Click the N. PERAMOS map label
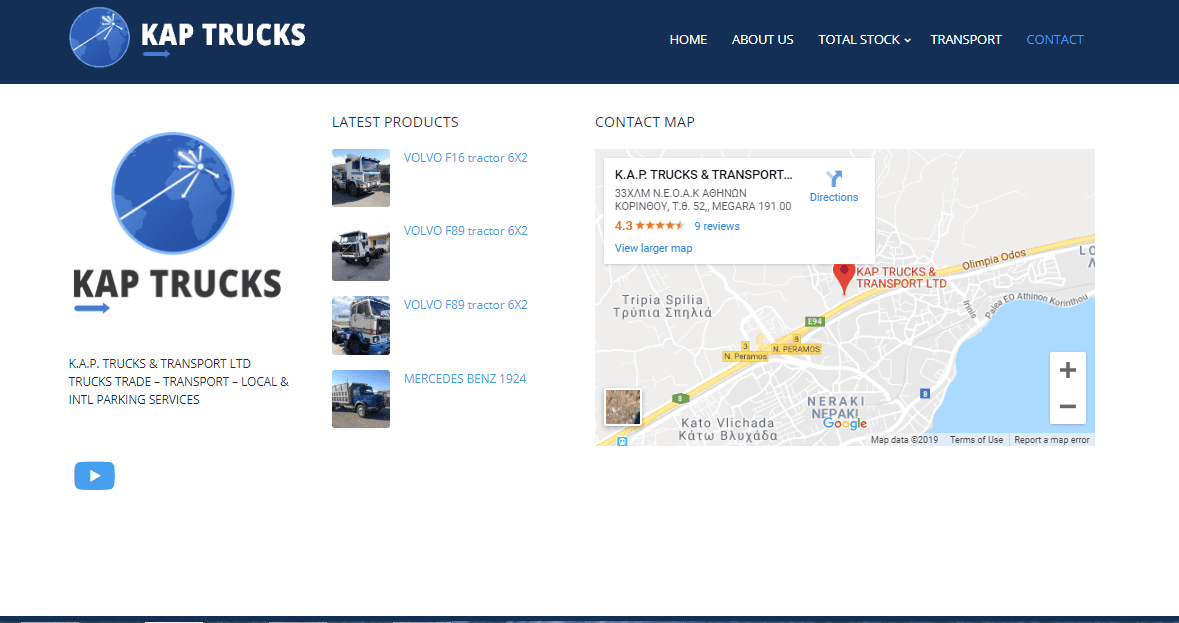The width and height of the screenshot is (1179, 623). 796,349
